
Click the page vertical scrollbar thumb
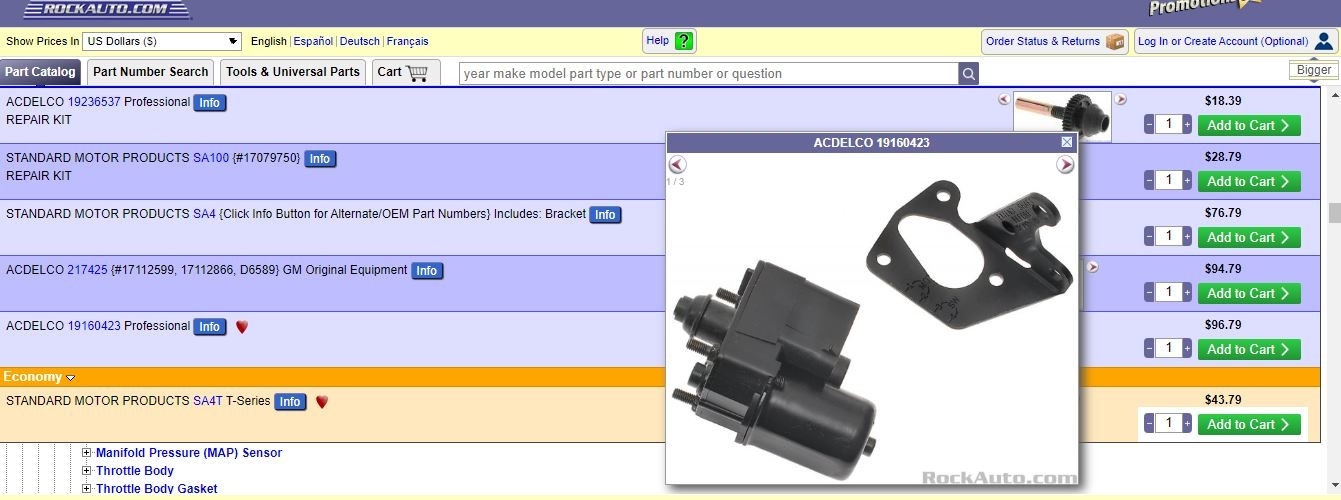1334,213
